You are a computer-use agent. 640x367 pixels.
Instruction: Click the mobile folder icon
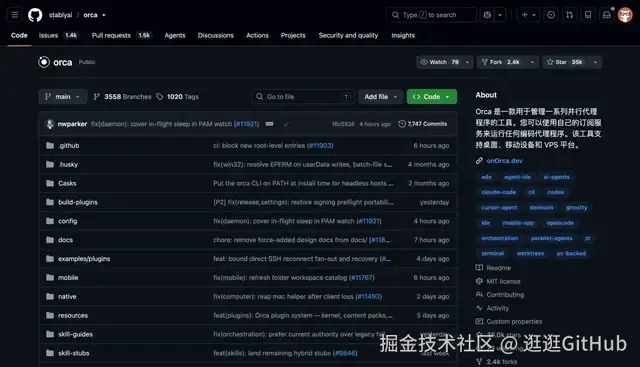(50, 277)
